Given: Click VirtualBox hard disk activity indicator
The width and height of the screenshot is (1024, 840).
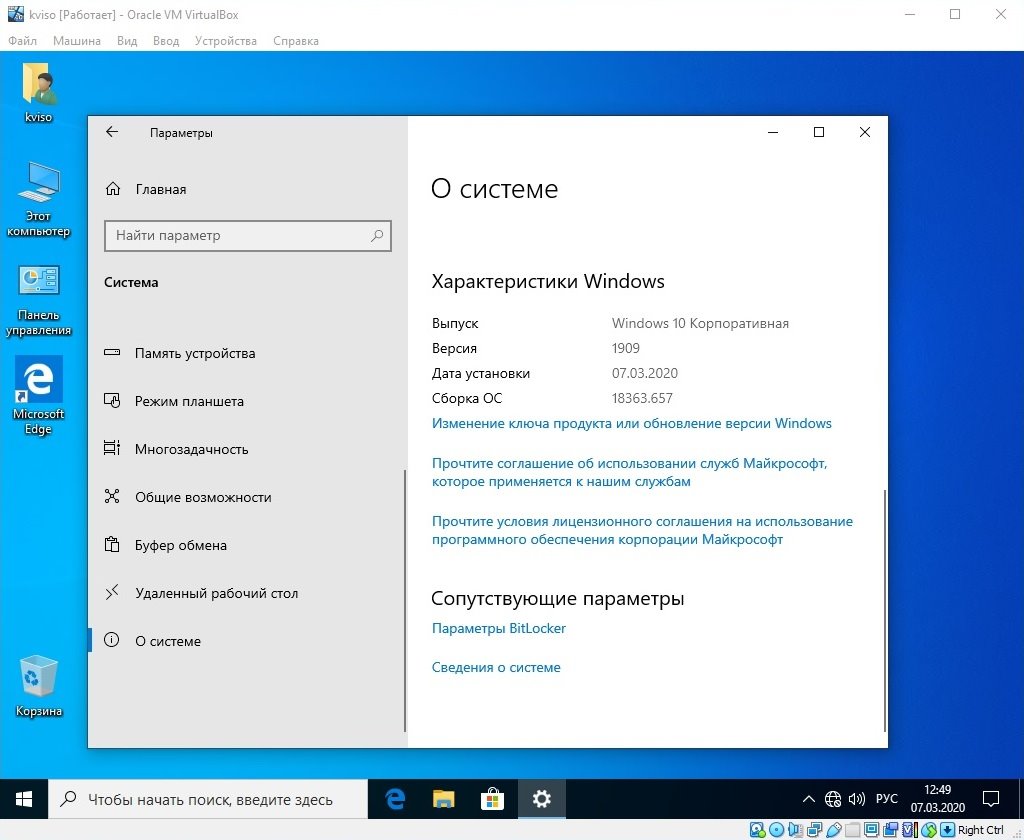Looking at the screenshot, I should (x=758, y=830).
